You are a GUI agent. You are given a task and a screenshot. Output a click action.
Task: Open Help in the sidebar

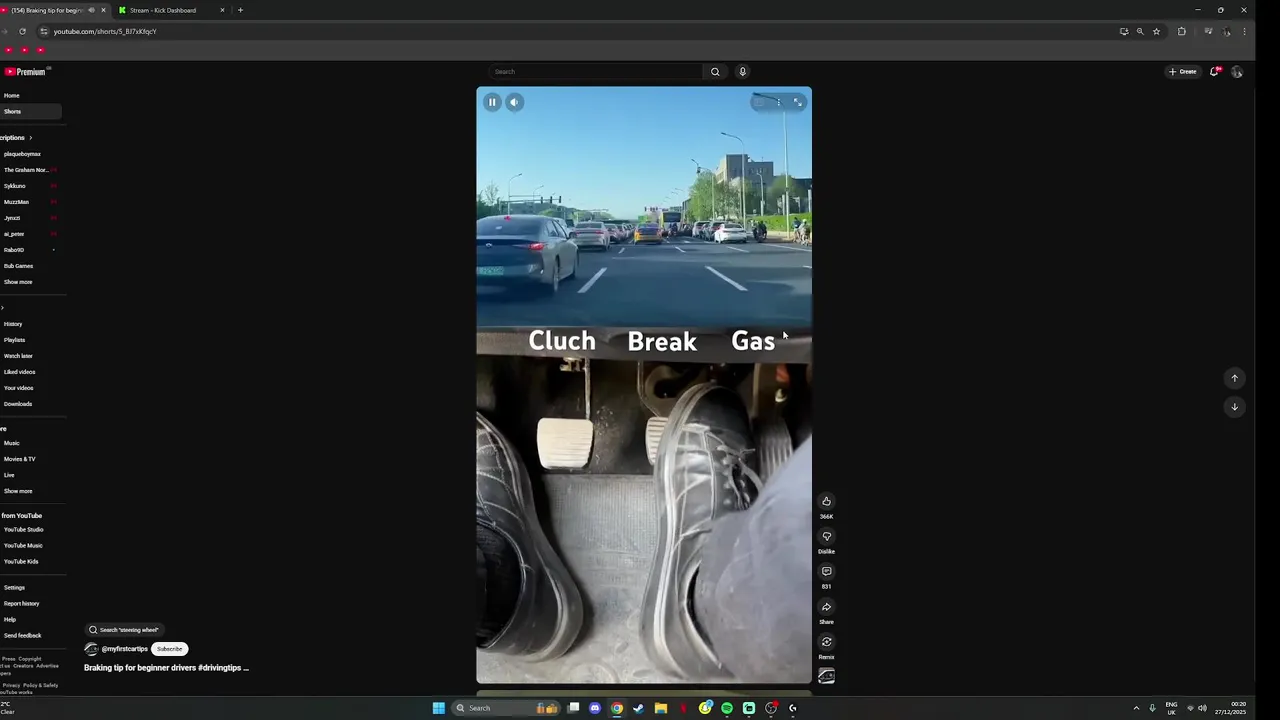(10, 620)
